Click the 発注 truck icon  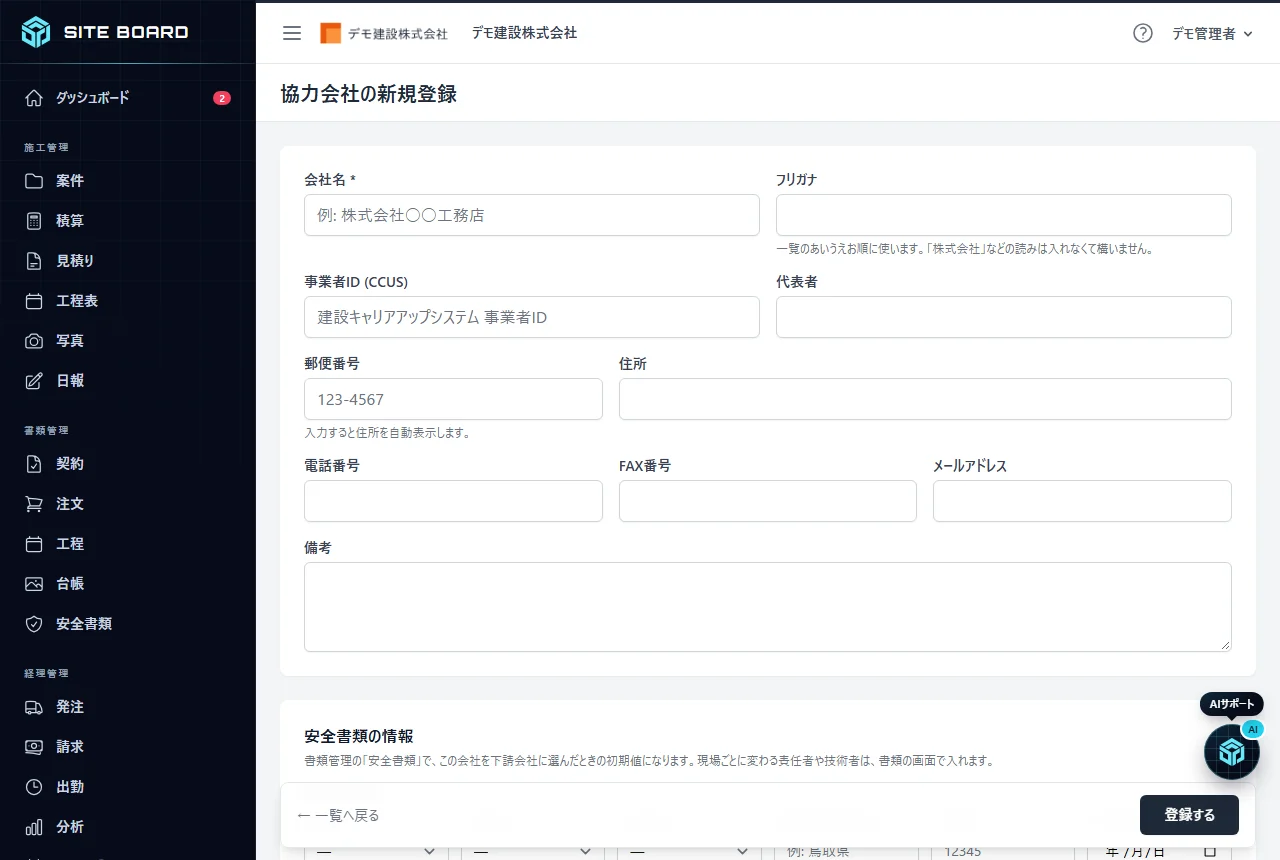pyautogui.click(x=34, y=707)
